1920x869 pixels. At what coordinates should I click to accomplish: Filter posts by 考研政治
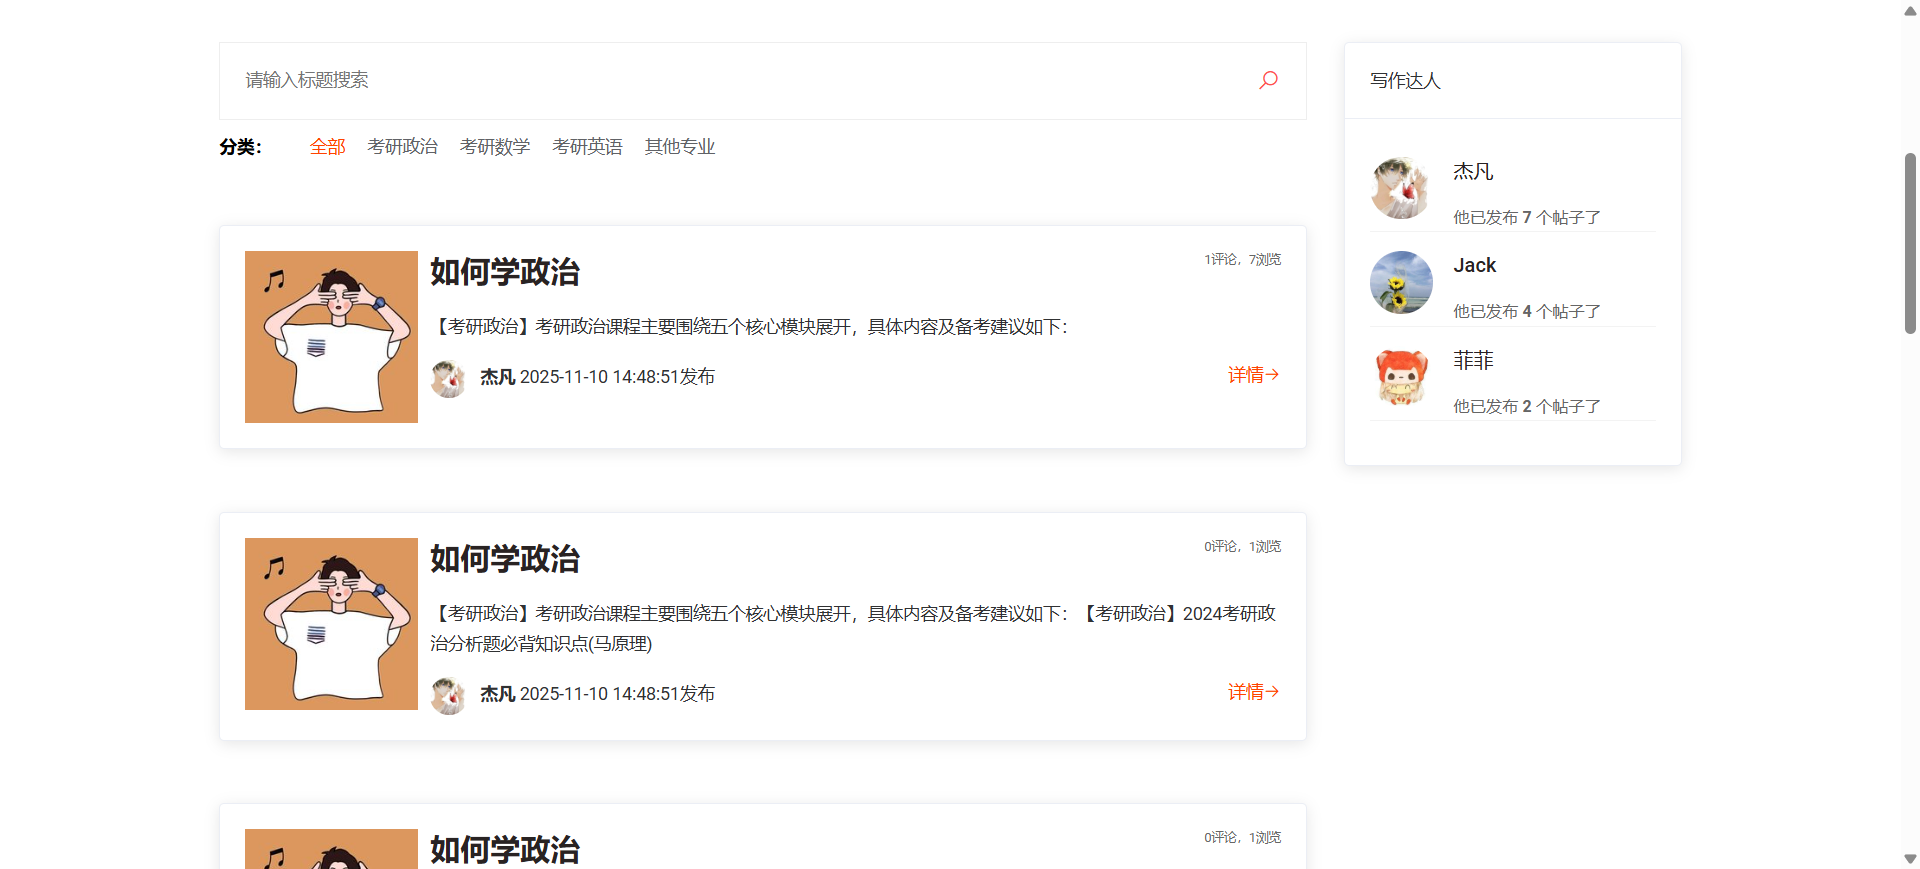coord(402,147)
